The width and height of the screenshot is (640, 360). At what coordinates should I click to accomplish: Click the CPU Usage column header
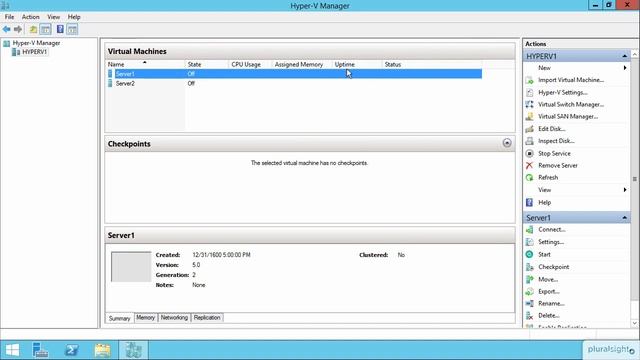tap(250, 64)
